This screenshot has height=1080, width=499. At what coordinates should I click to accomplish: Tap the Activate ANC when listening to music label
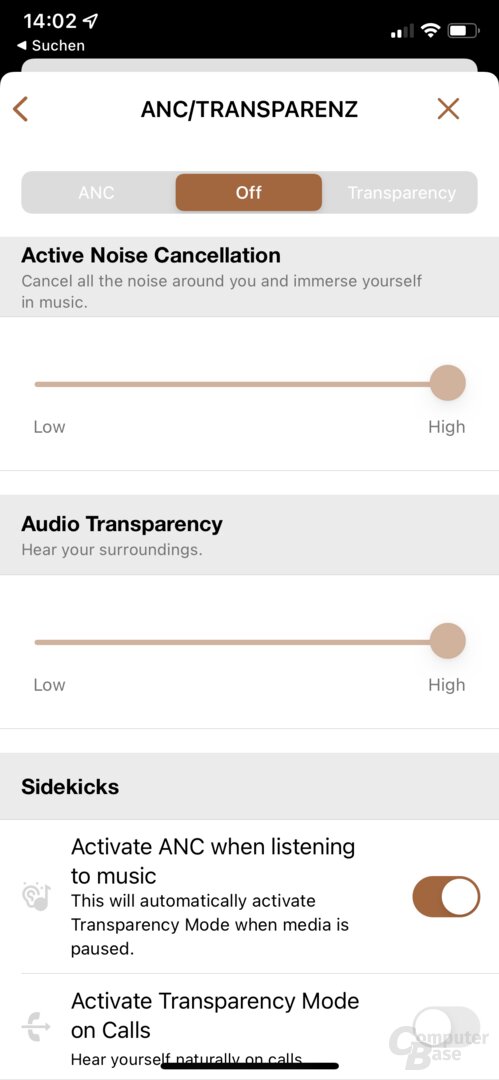coord(213,861)
